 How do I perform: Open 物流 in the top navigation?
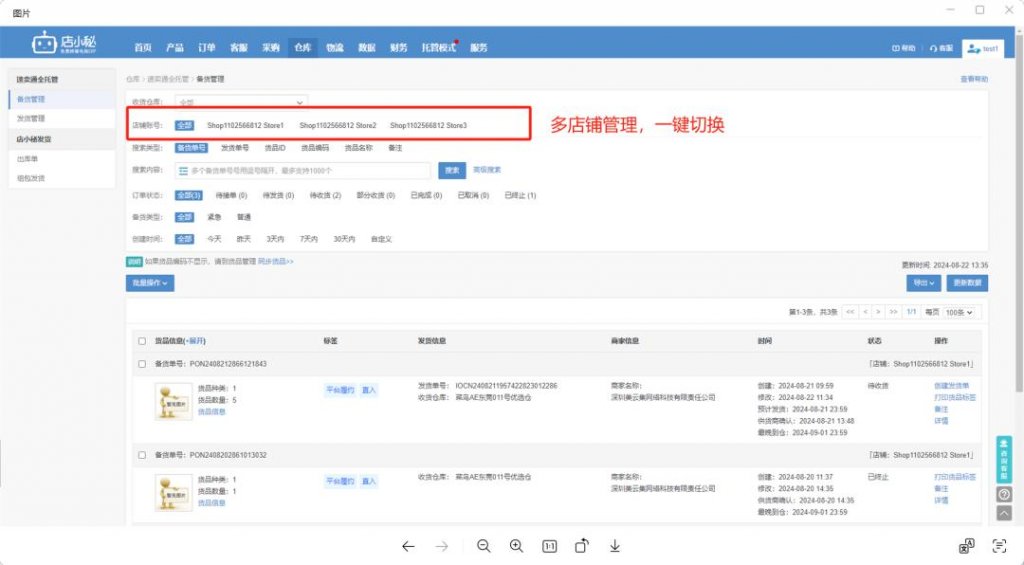click(x=334, y=48)
